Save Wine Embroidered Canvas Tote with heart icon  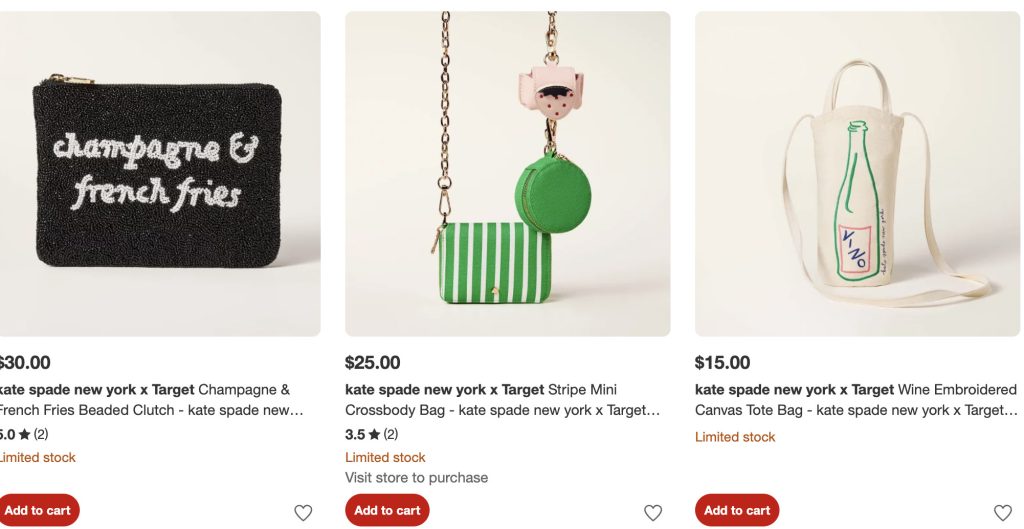coord(1003,513)
